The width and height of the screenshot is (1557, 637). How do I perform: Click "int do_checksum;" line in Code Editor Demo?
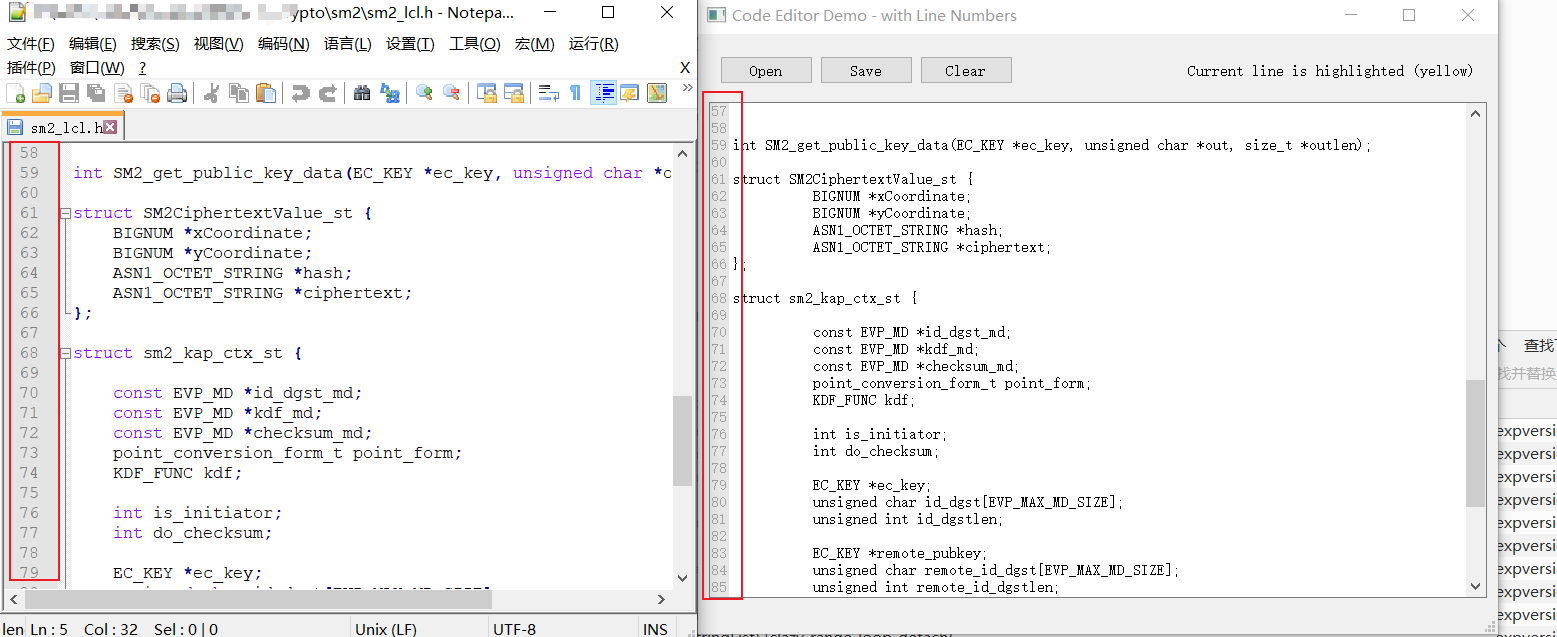tap(875, 451)
